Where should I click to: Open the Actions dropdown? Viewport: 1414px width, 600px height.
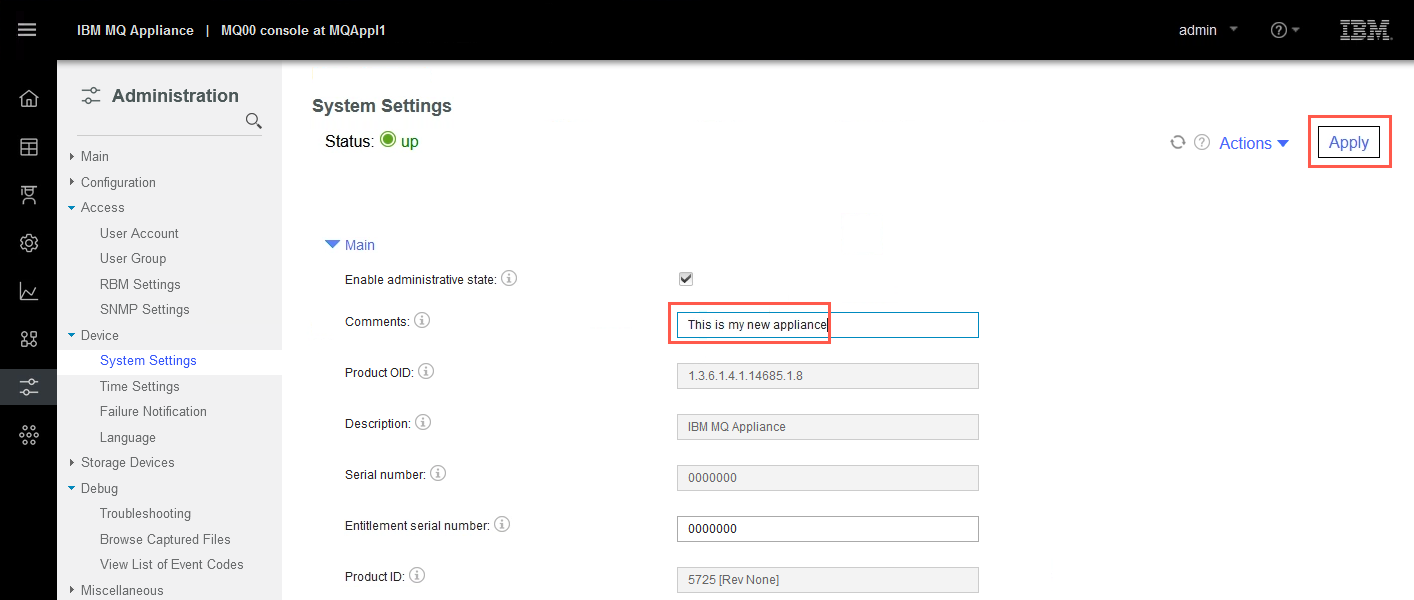tap(1254, 144)
